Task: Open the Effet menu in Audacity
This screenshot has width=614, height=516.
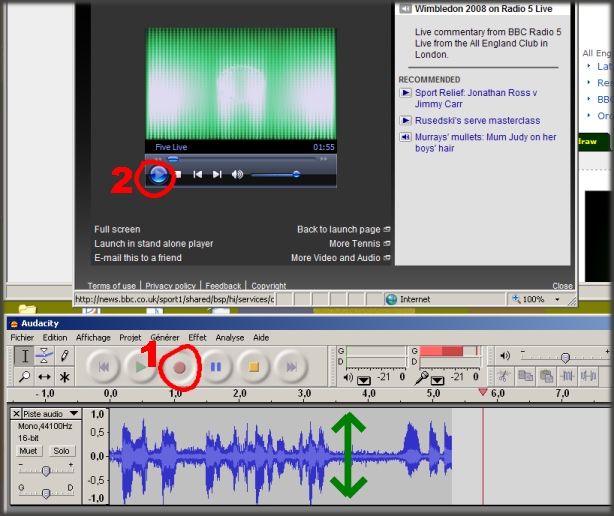Action: 197,337
